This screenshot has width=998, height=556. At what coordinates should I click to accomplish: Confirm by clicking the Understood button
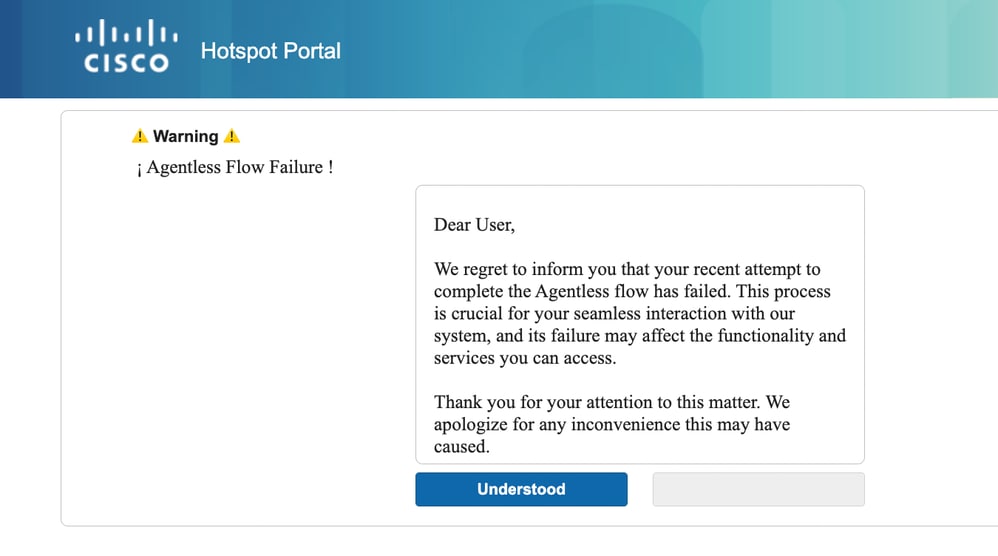[x=521, y=489]
